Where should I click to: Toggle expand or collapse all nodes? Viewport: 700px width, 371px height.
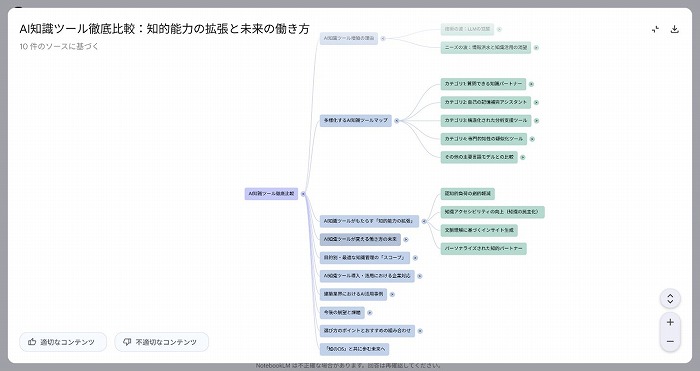tap(670, 299)
